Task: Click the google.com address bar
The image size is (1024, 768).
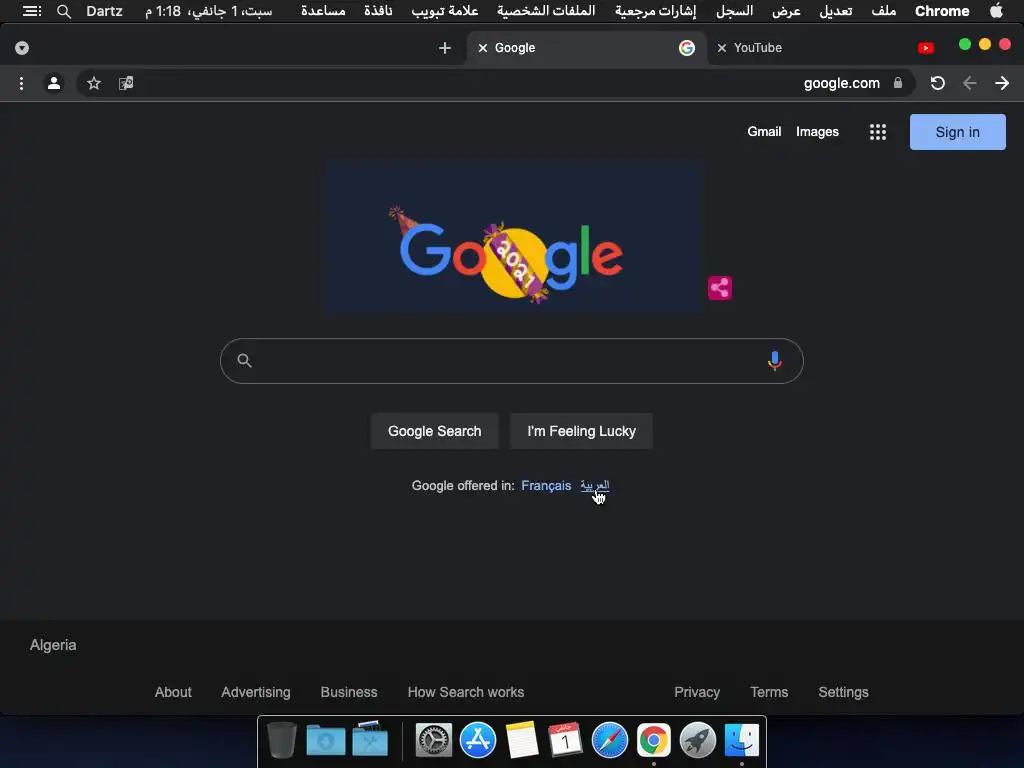Action: tap(496, 83)
